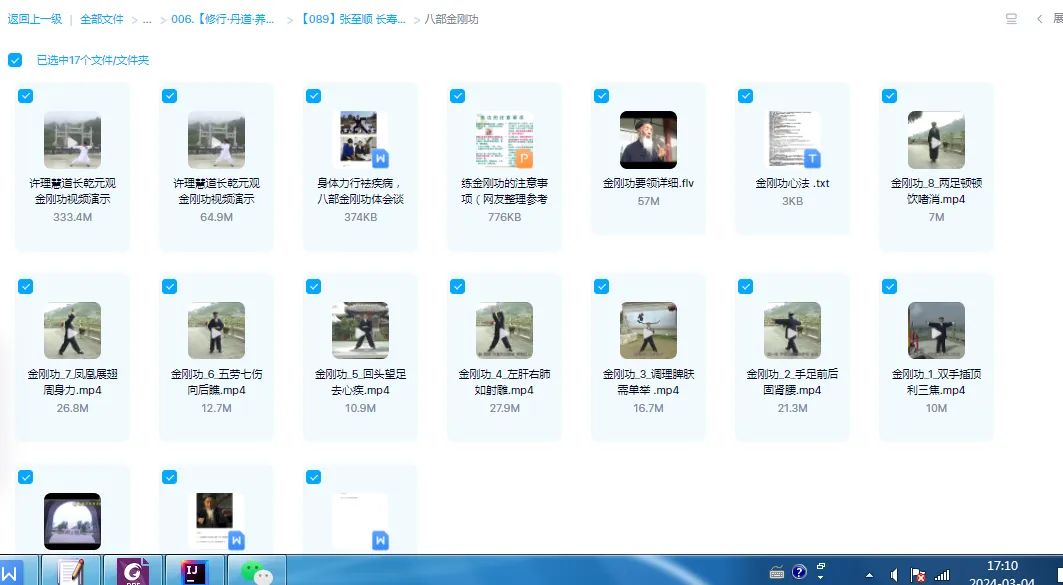The image size is (1063, 585).
Task: Open the PDF reader in the taskbar
Action: (133, 571)
